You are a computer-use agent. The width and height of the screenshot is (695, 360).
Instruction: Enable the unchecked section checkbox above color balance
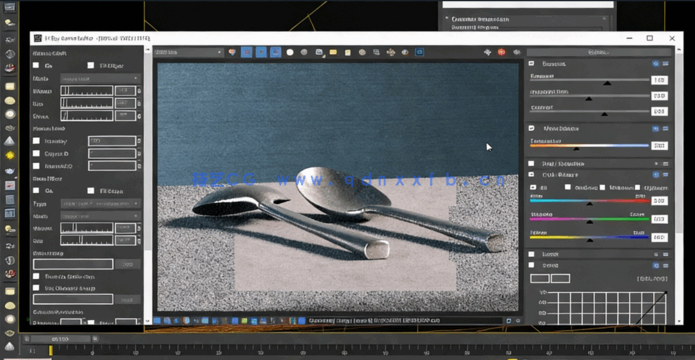click(531, 164)
